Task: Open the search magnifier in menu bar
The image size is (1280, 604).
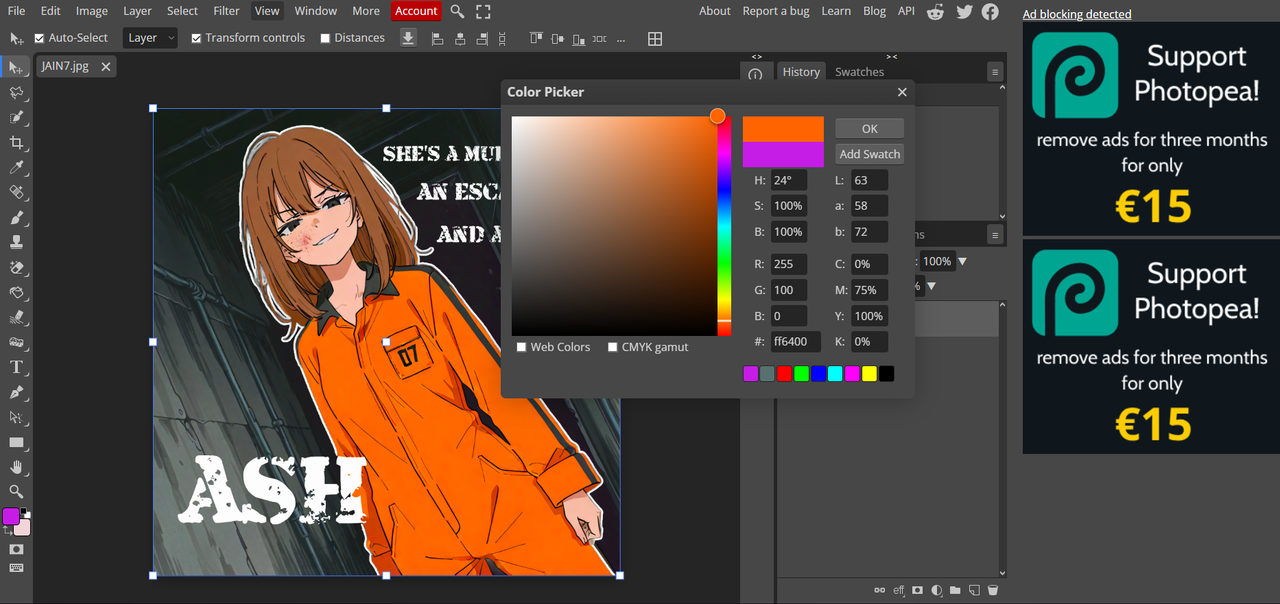Action: [x=457, y=11]
